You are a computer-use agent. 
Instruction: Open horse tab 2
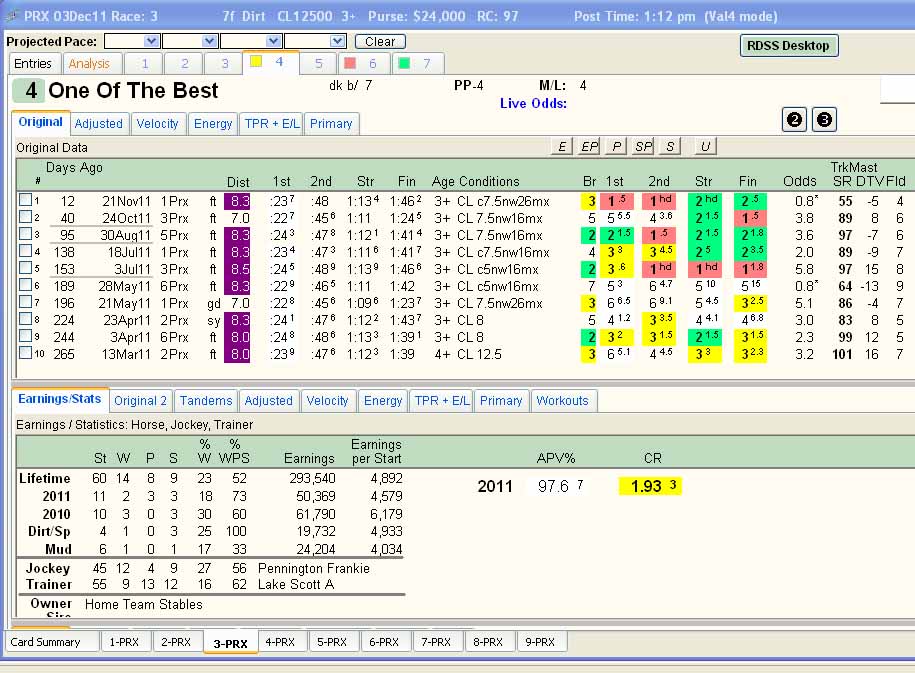tap(184, 64)
